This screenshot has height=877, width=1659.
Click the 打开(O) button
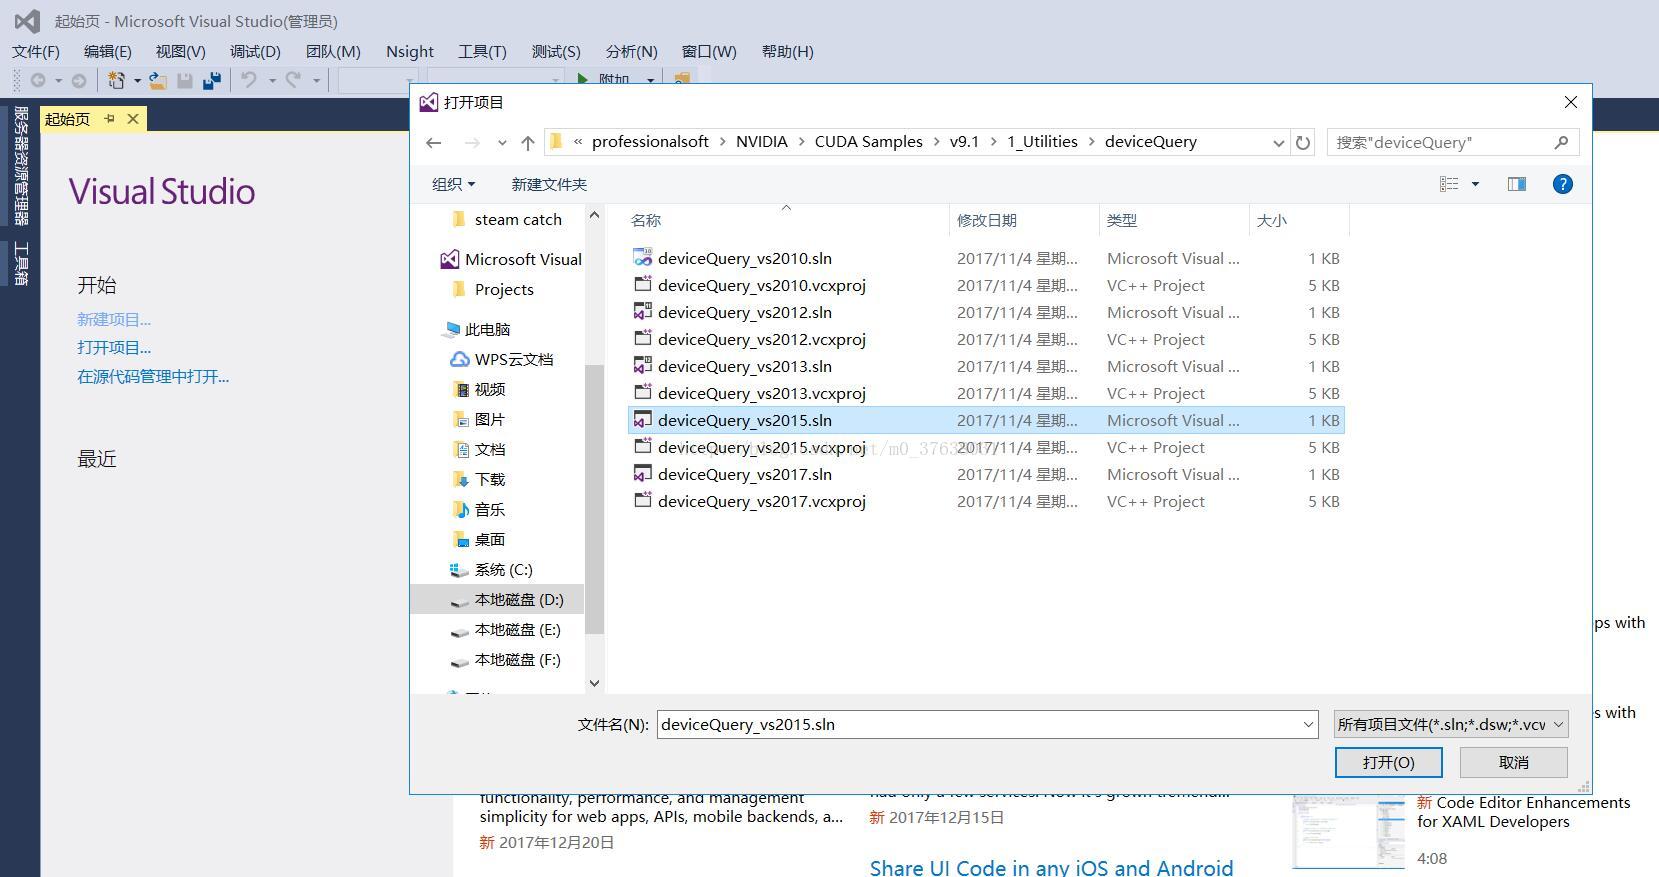pos(1388,762)
